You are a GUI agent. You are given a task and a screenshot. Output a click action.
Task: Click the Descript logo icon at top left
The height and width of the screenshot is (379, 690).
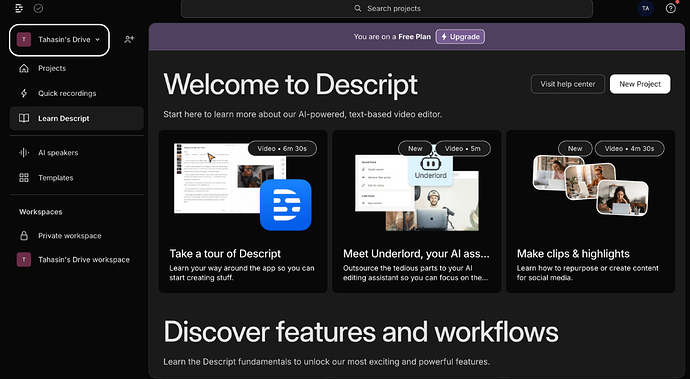19,8
